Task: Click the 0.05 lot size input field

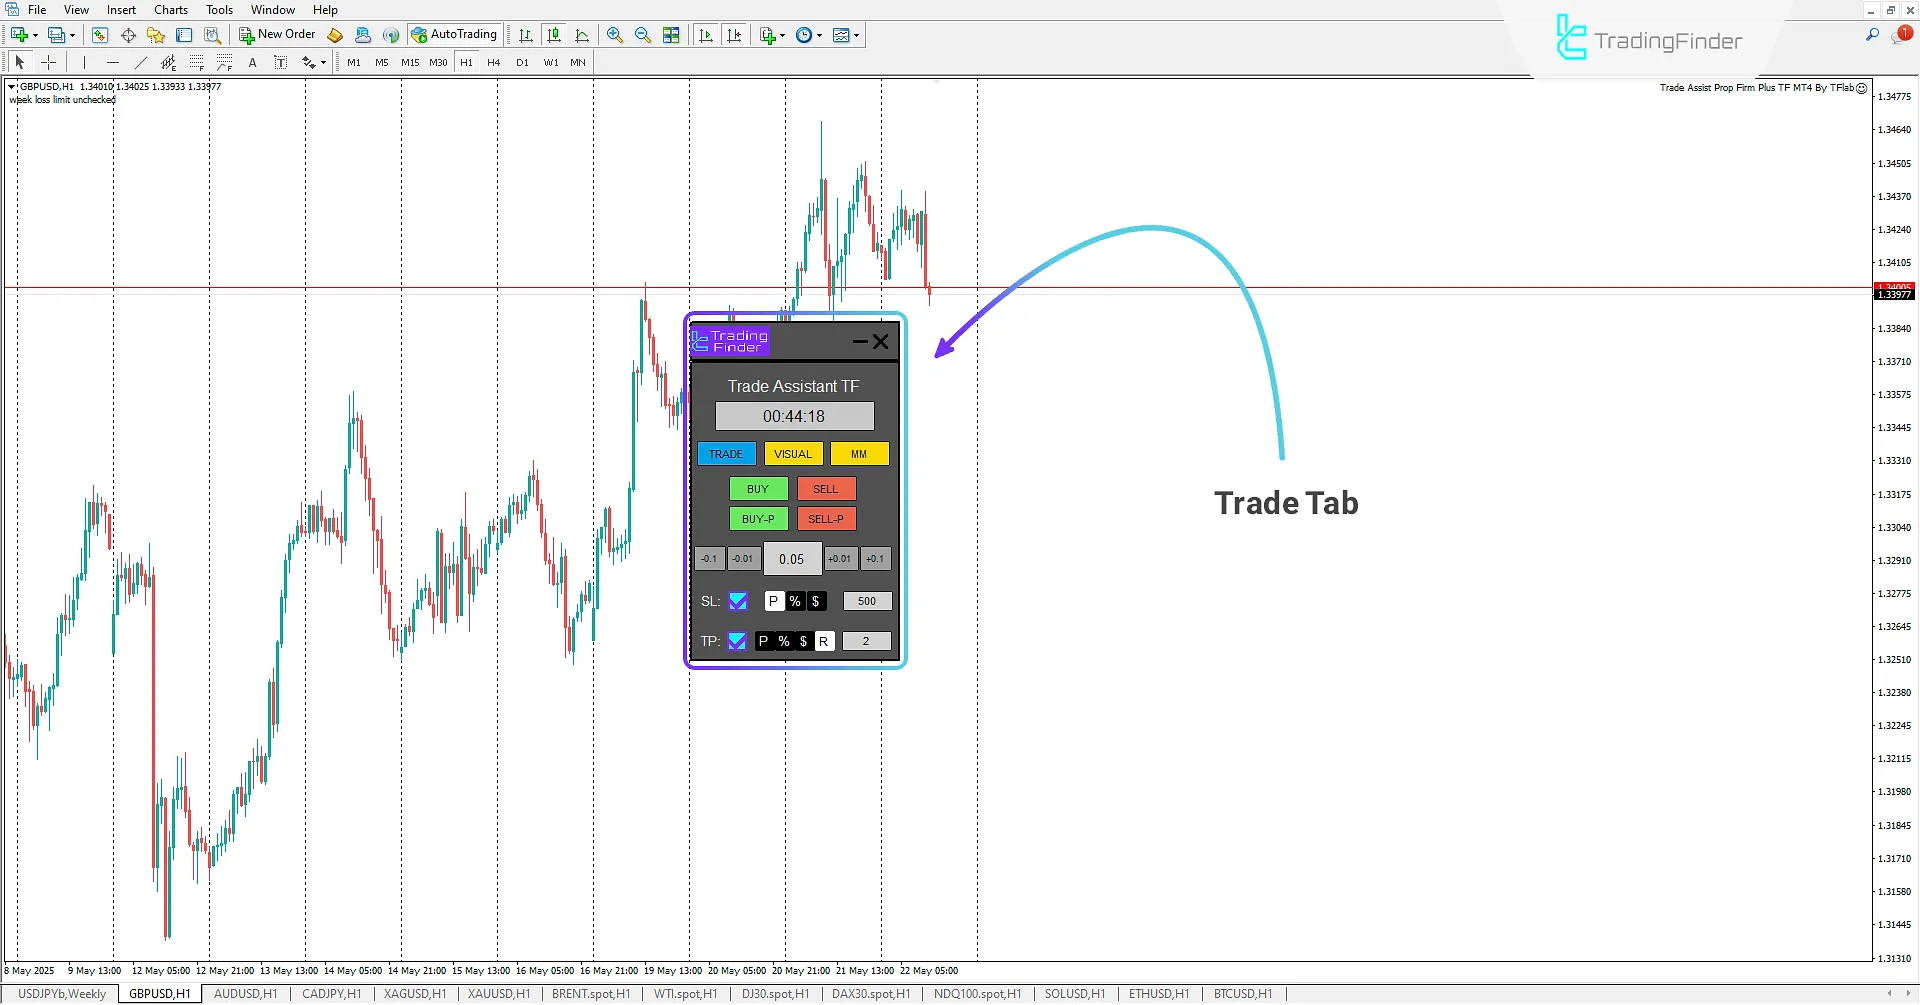Action: pos(792,558)
